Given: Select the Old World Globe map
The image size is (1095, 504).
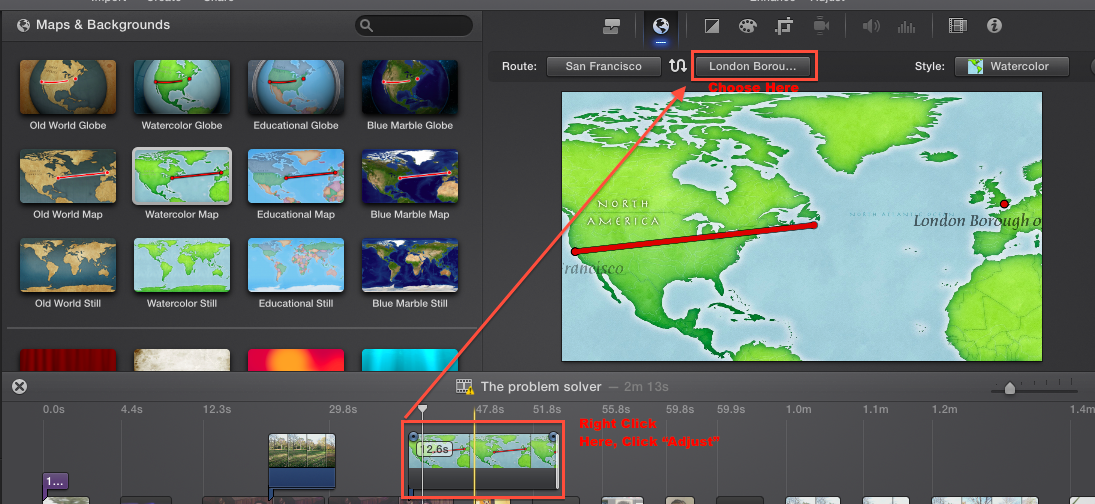Looking at the screenshot, I should pyautogui.click(x=68, y=87).
